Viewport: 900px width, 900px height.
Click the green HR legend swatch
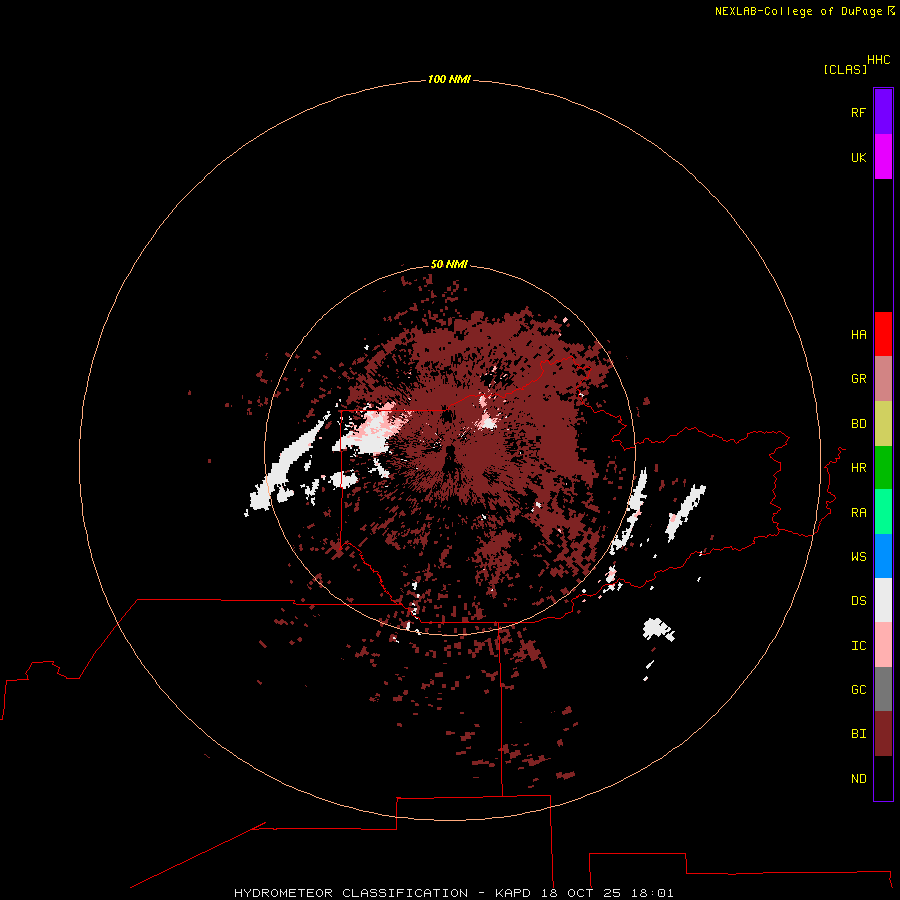pyautogui.click(x=883, y=468)
